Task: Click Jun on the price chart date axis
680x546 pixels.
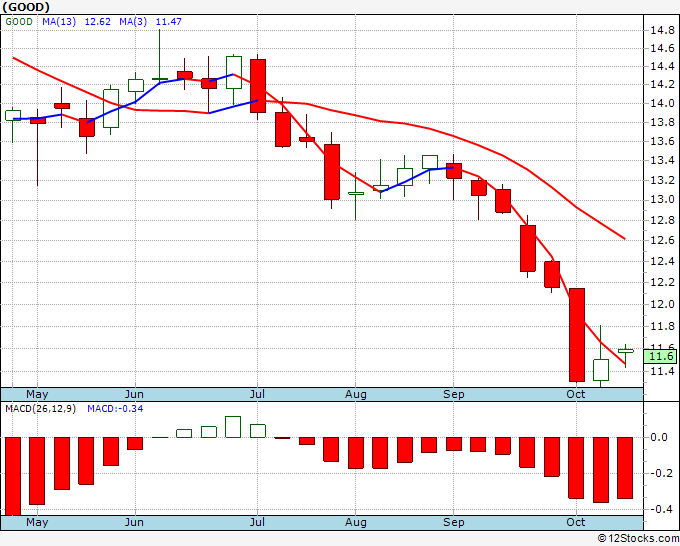Action: (134, 394)
